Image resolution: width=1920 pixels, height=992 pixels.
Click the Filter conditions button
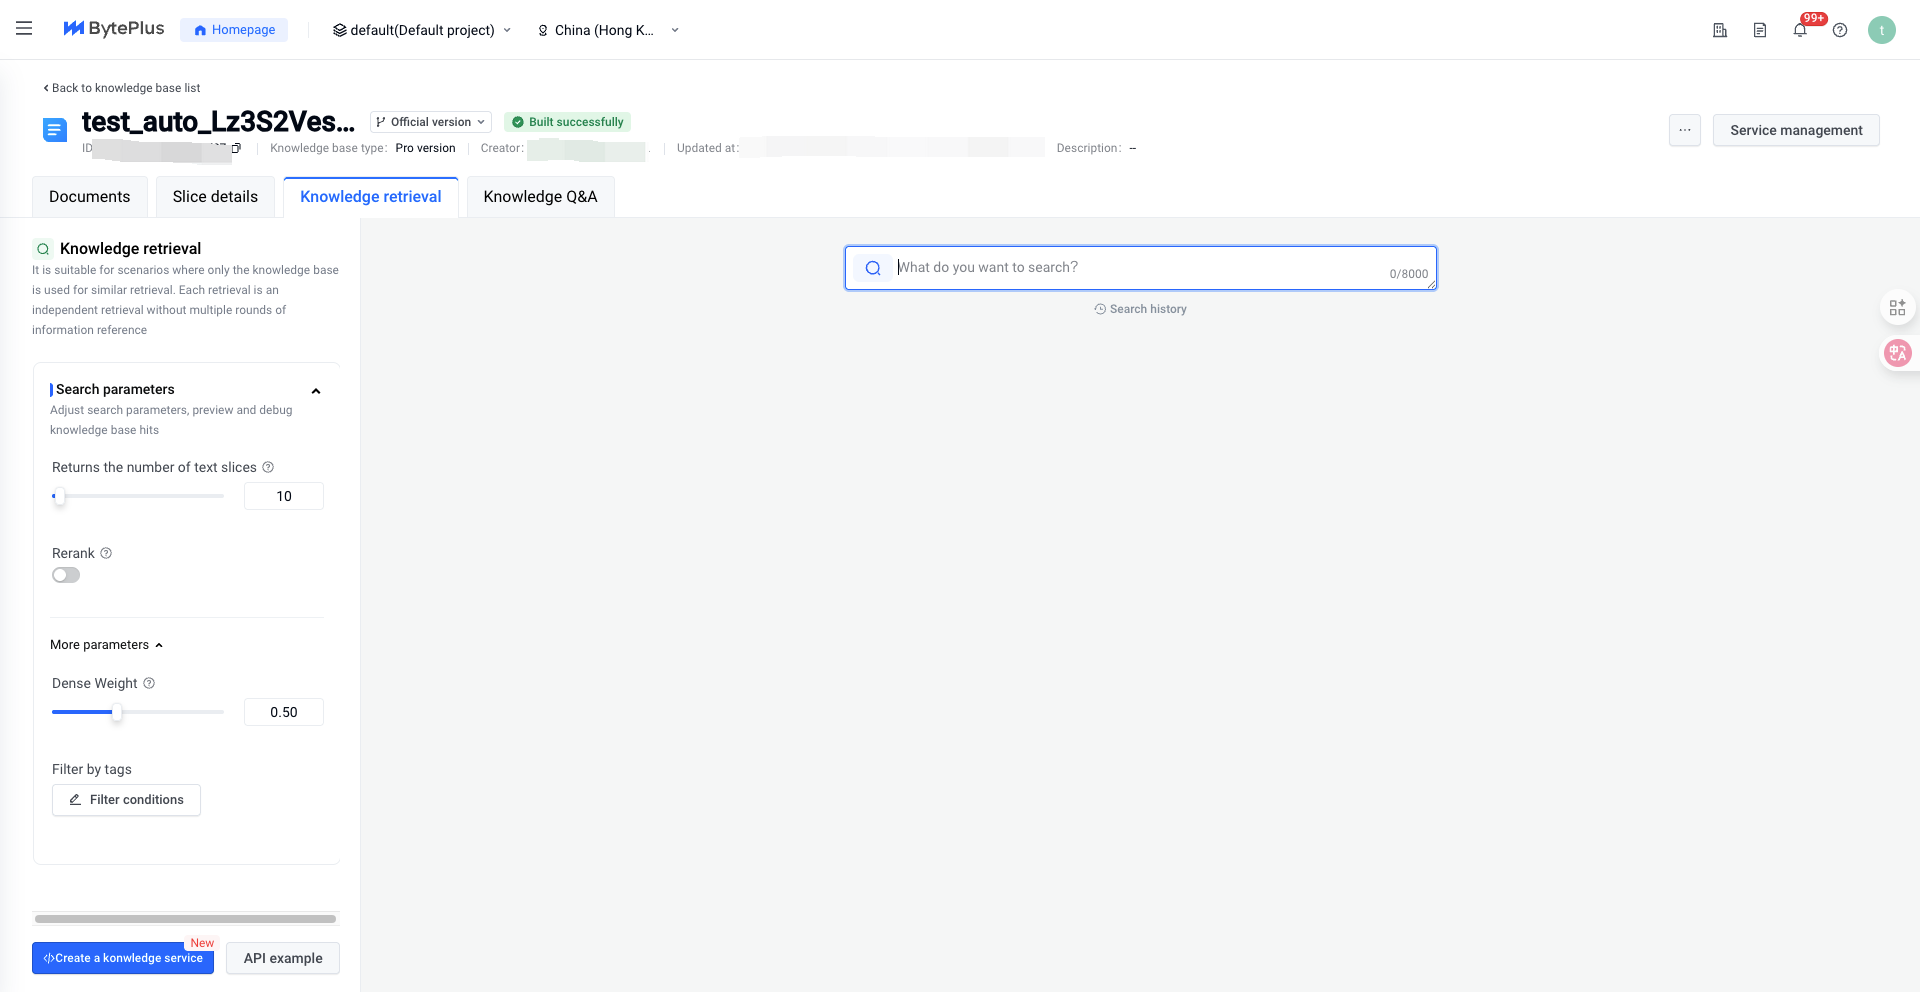[x=126, y=800]
